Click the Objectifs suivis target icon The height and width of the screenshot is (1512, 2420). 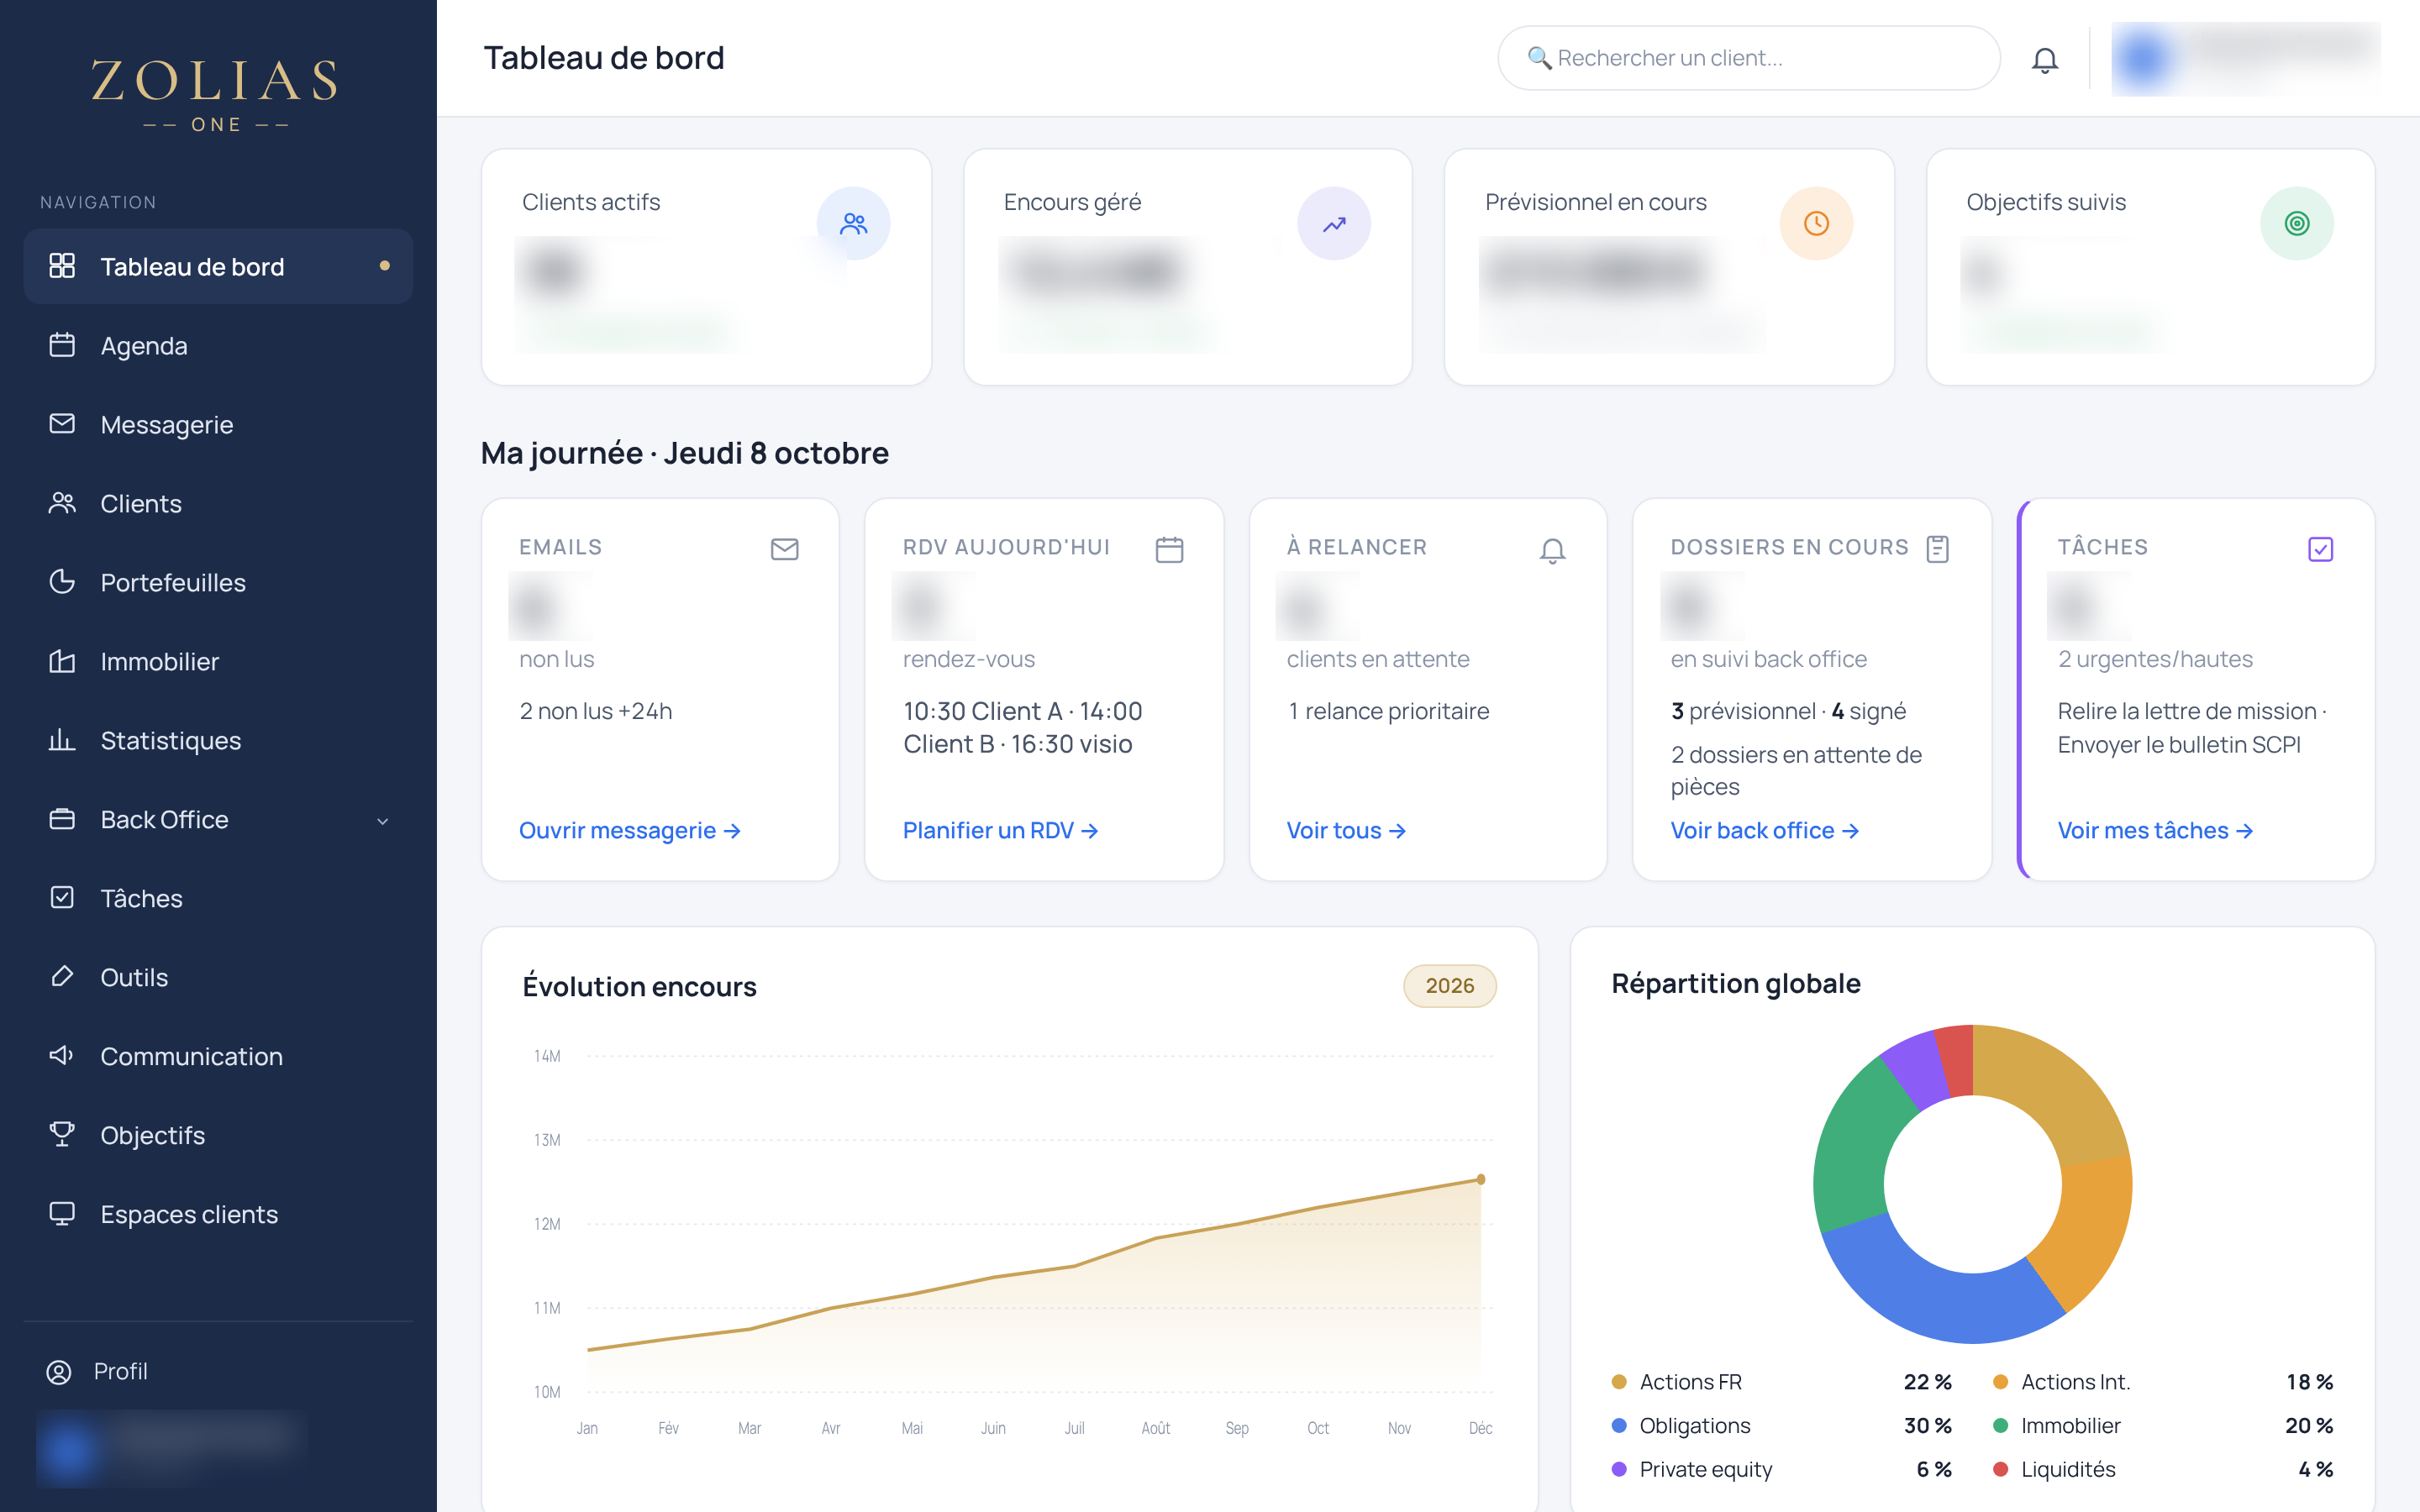click(x=2297, y=223)
